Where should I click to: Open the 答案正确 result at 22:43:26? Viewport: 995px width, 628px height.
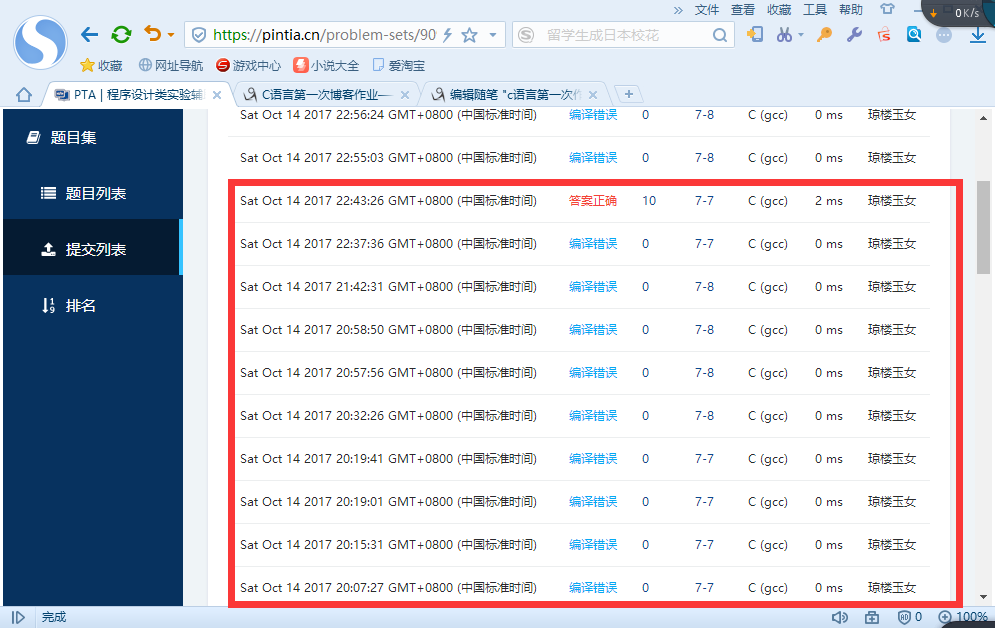tap(593, 200)
